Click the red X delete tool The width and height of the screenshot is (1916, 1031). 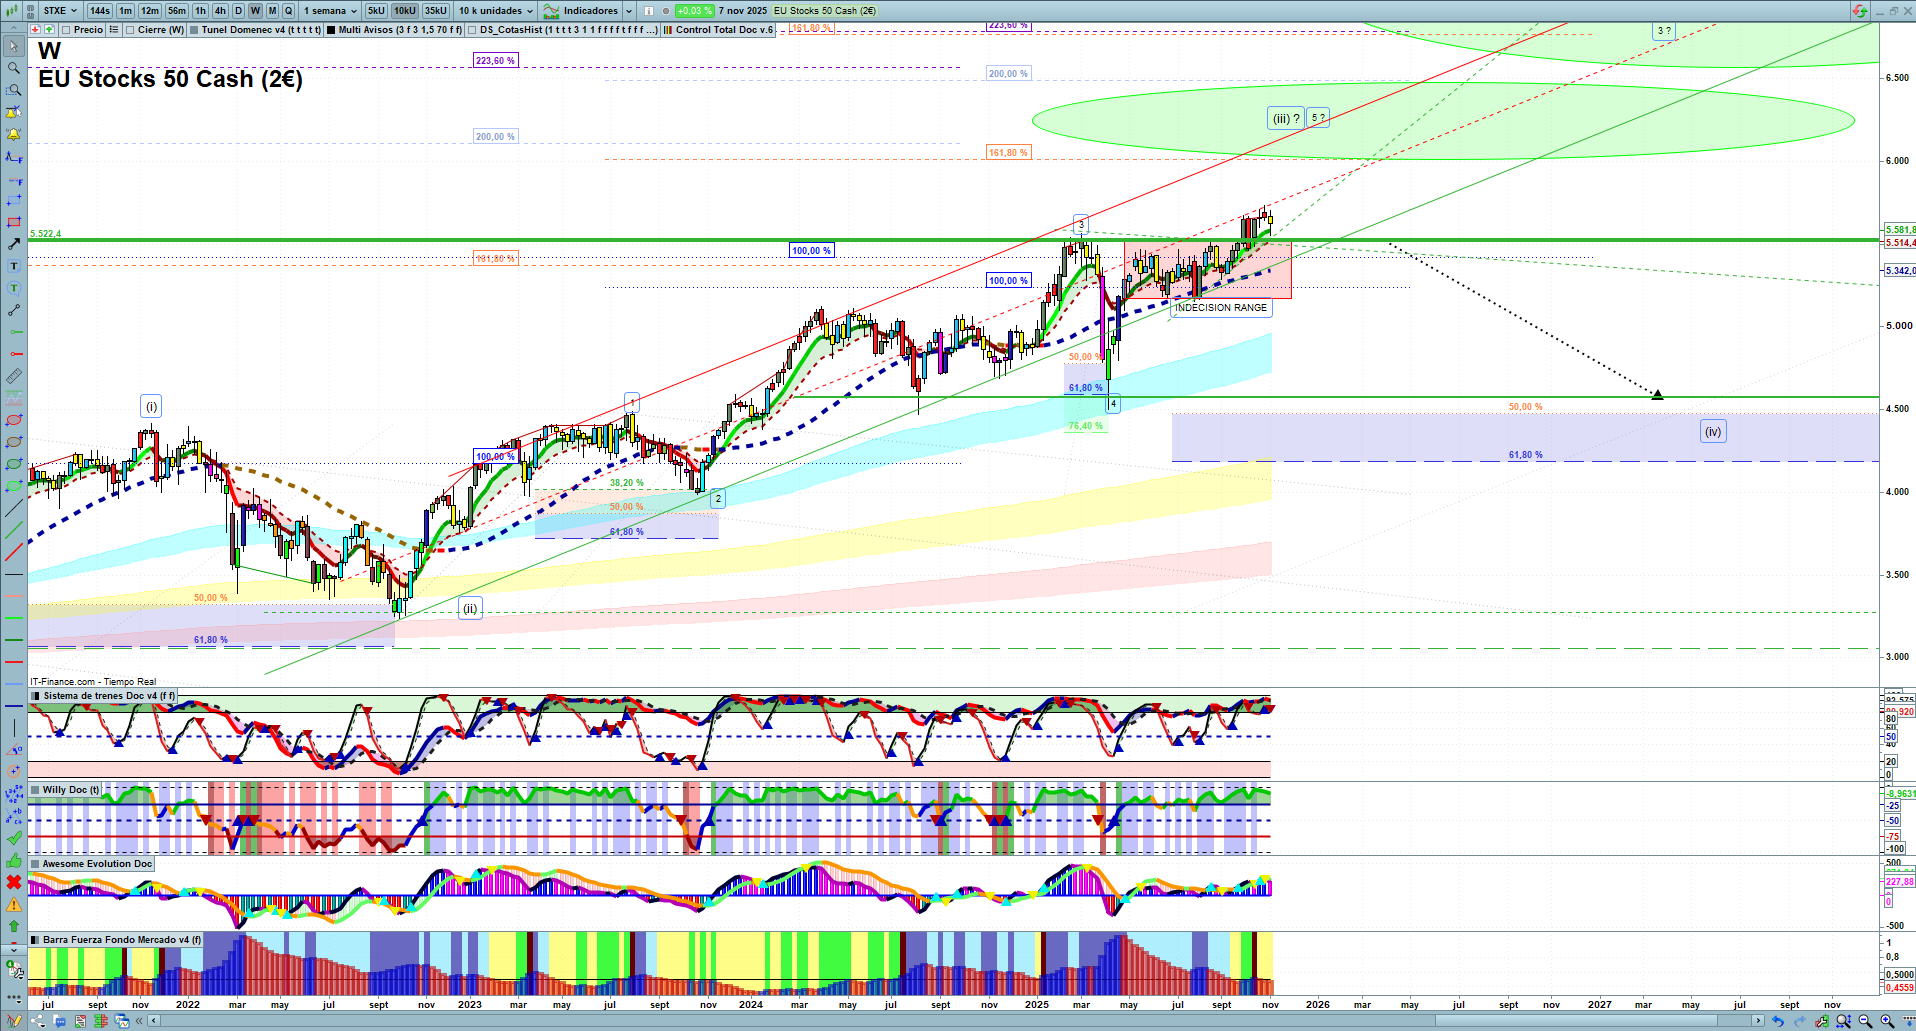(x=14, y=882)
